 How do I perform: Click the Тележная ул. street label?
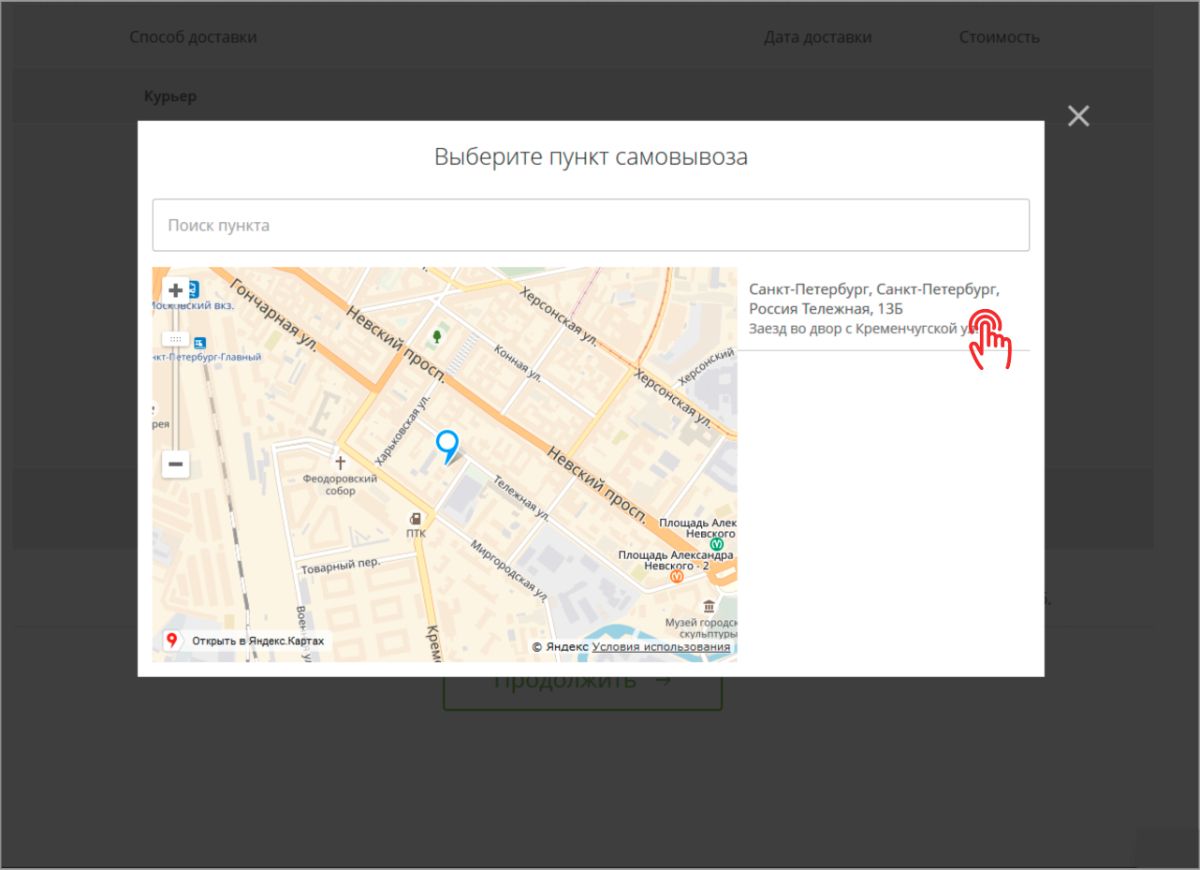click(521, 497)
